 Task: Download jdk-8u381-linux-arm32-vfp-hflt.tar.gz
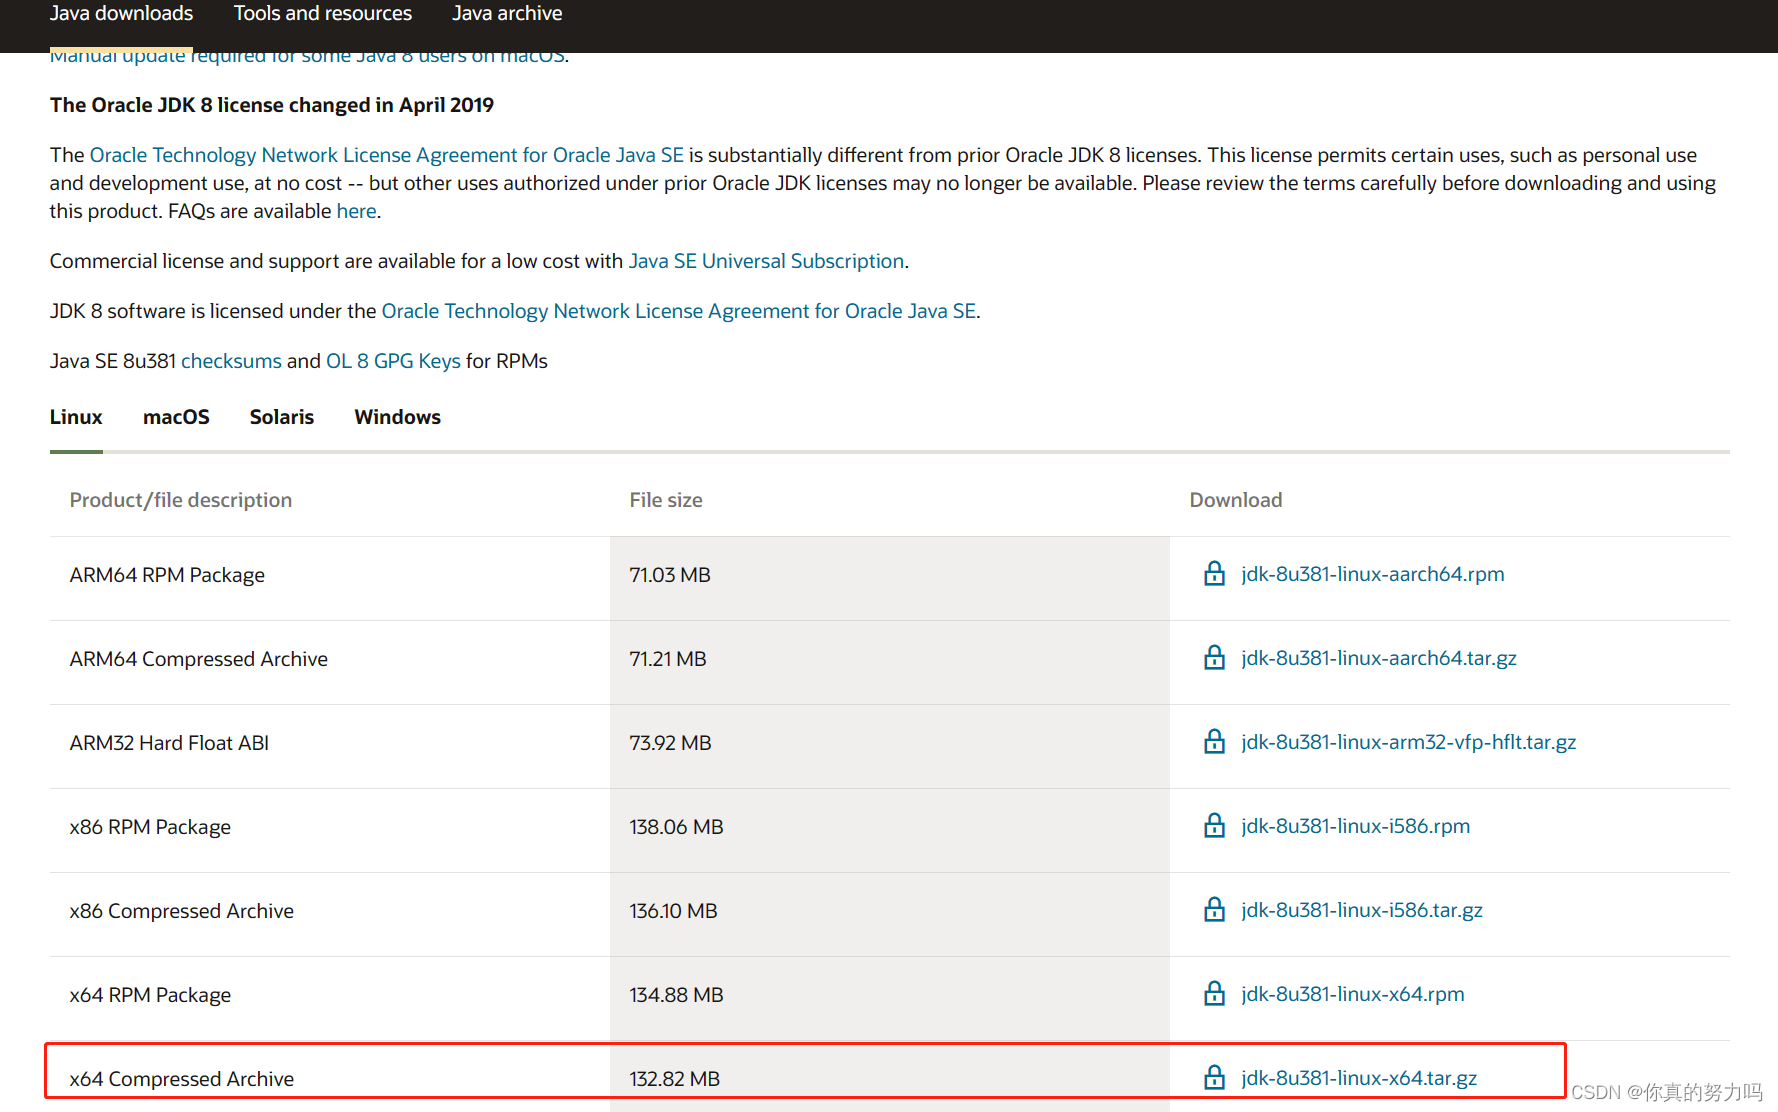pyautogui.click(x=1409, y=742)
